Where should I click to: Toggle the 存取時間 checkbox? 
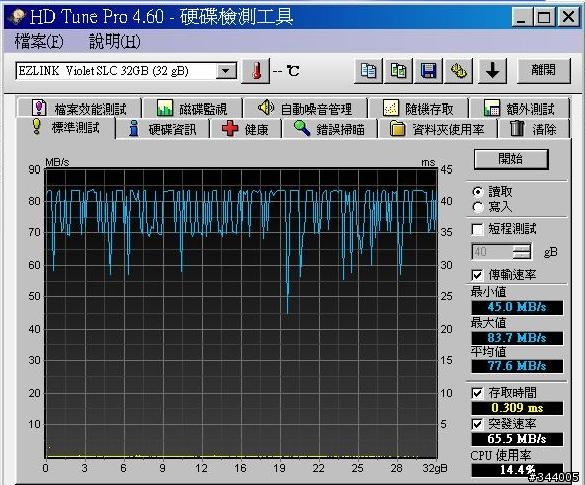click(x=477, y=393)
